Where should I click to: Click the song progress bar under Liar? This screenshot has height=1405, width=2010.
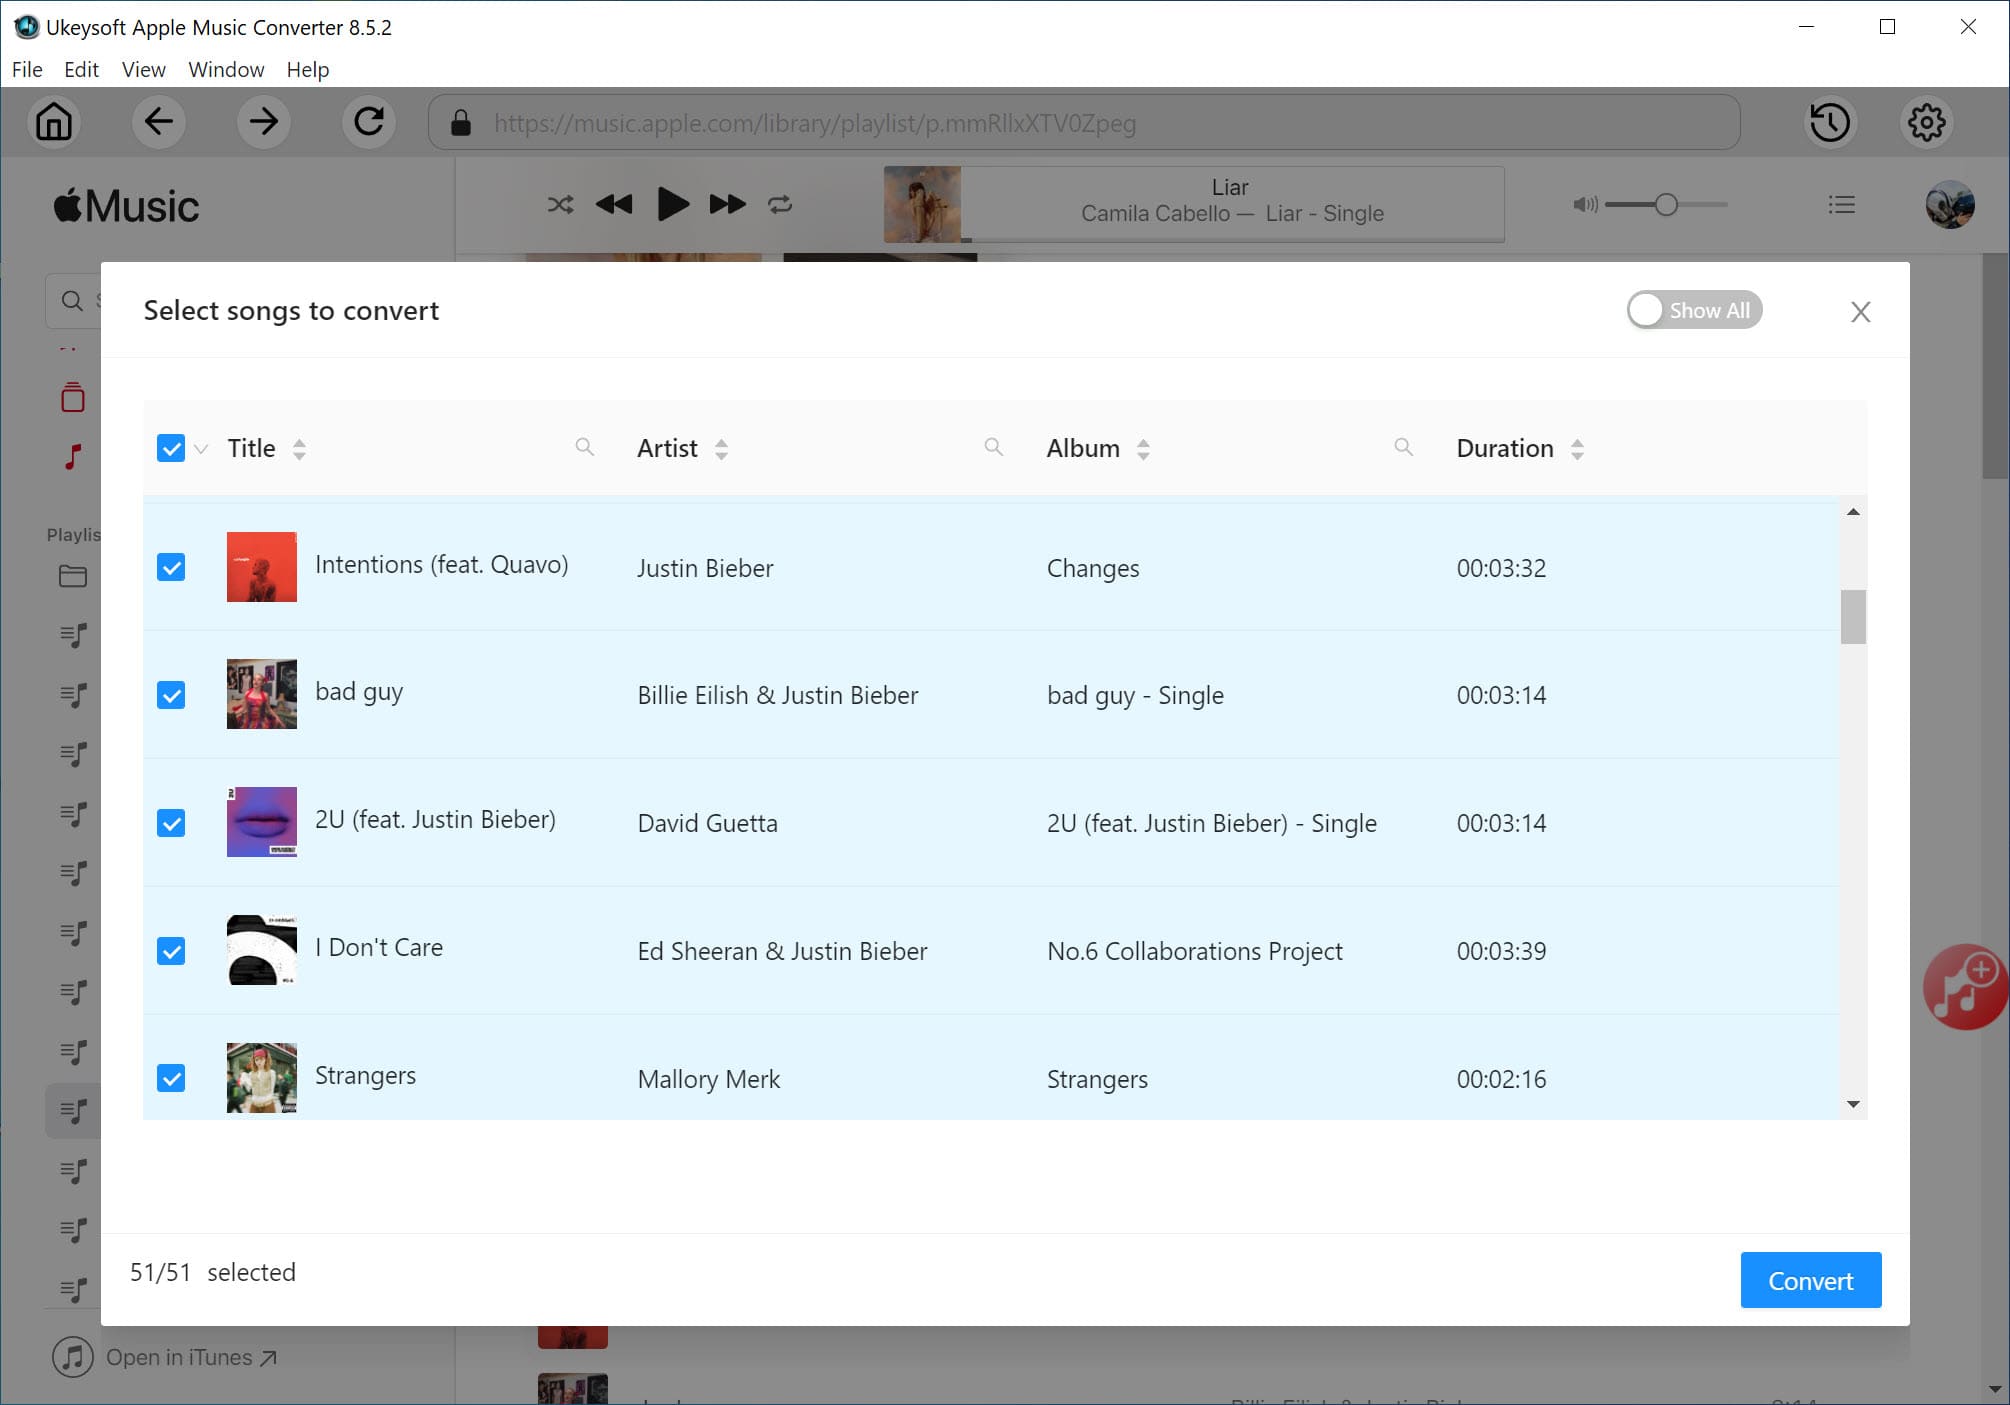coord(1232,239)
